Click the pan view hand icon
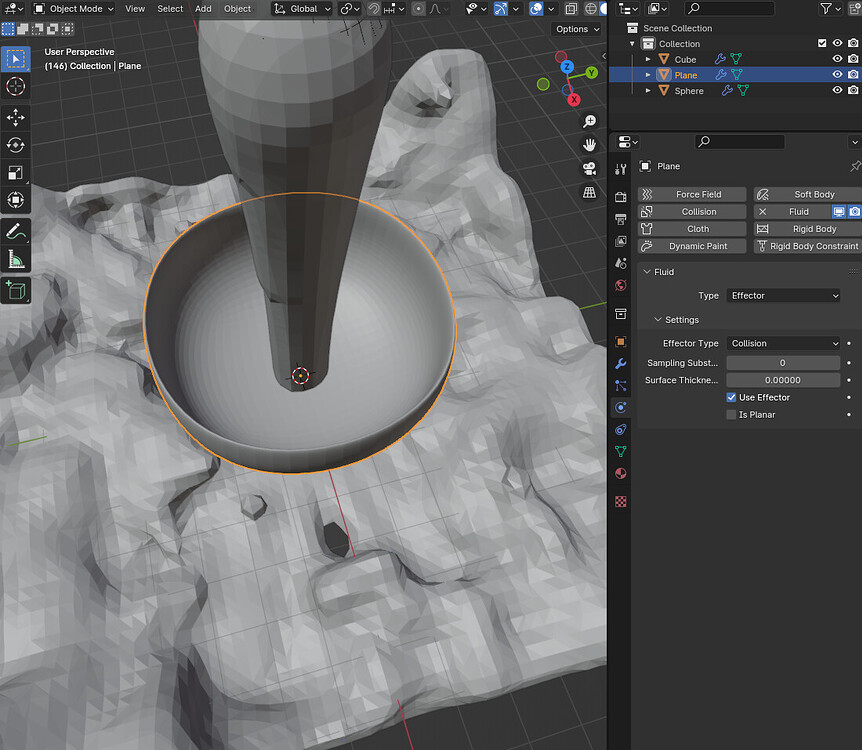Viewport: 862px width, 750px height. (589, 145)
